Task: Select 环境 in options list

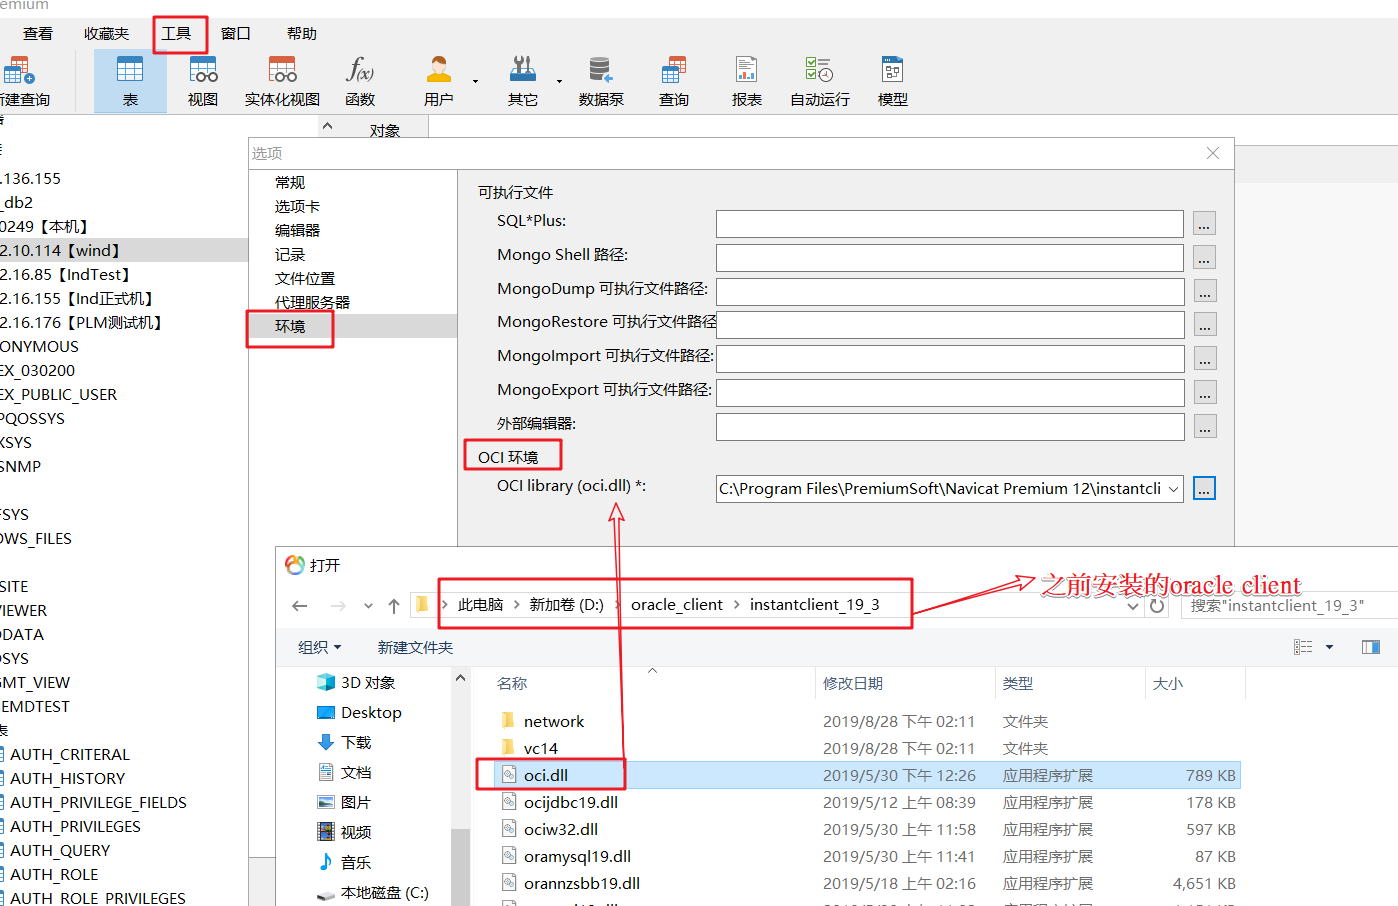Action: (x=353, y=326)
